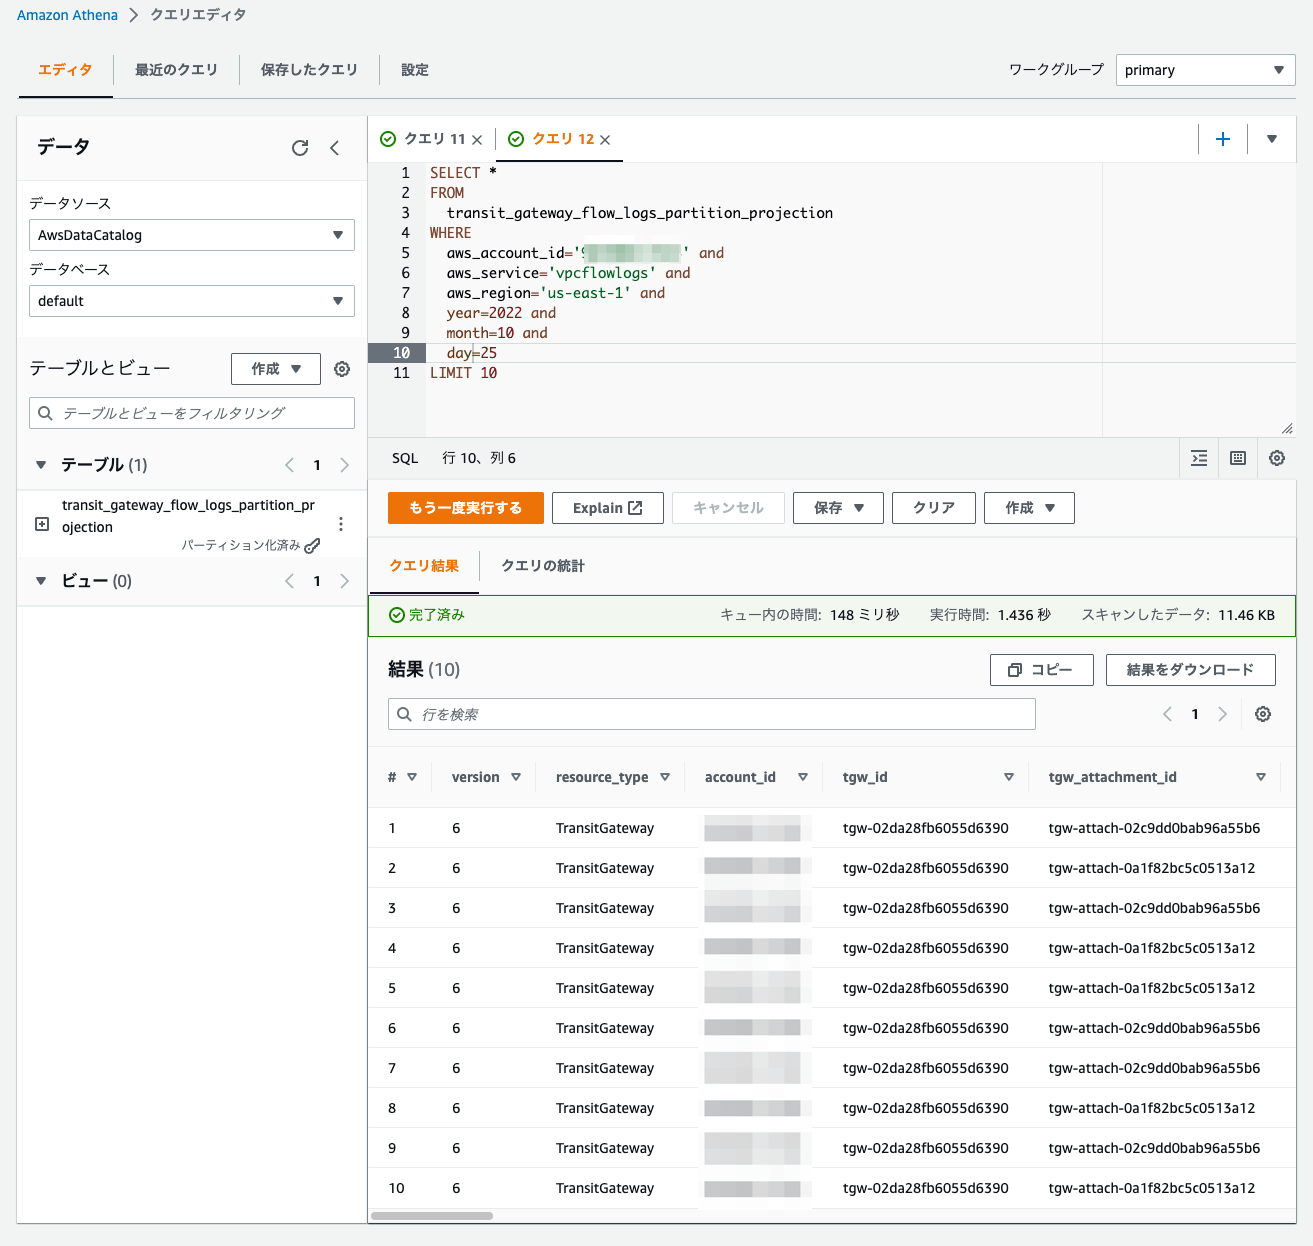Click the パーティション化済み link icon
Screen dimensions: 1313x1246
click(x=313, y=545)
